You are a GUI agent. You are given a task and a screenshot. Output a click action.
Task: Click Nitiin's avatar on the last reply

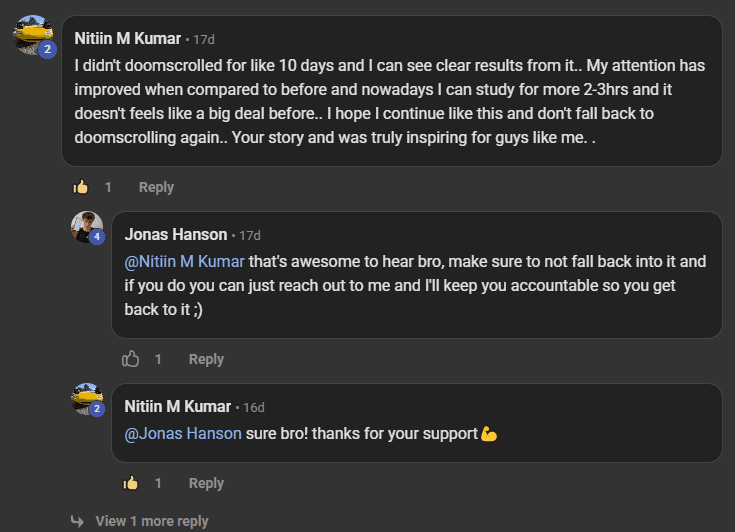point(86,397)
